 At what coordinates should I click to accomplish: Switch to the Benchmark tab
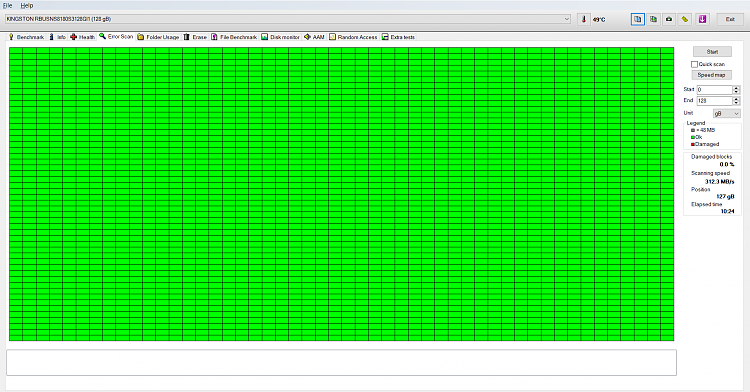pos(26,37)
